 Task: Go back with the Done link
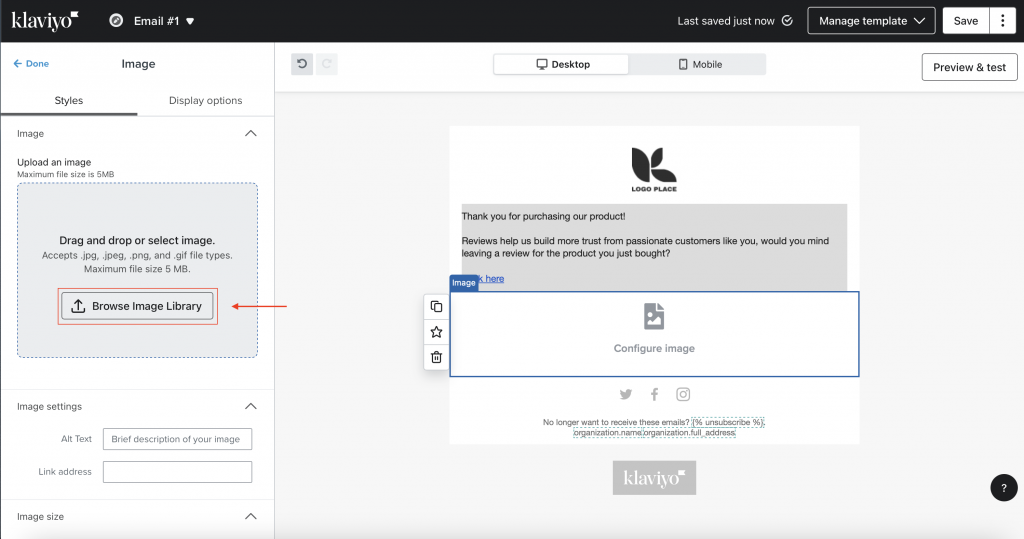tap(31, 63)
